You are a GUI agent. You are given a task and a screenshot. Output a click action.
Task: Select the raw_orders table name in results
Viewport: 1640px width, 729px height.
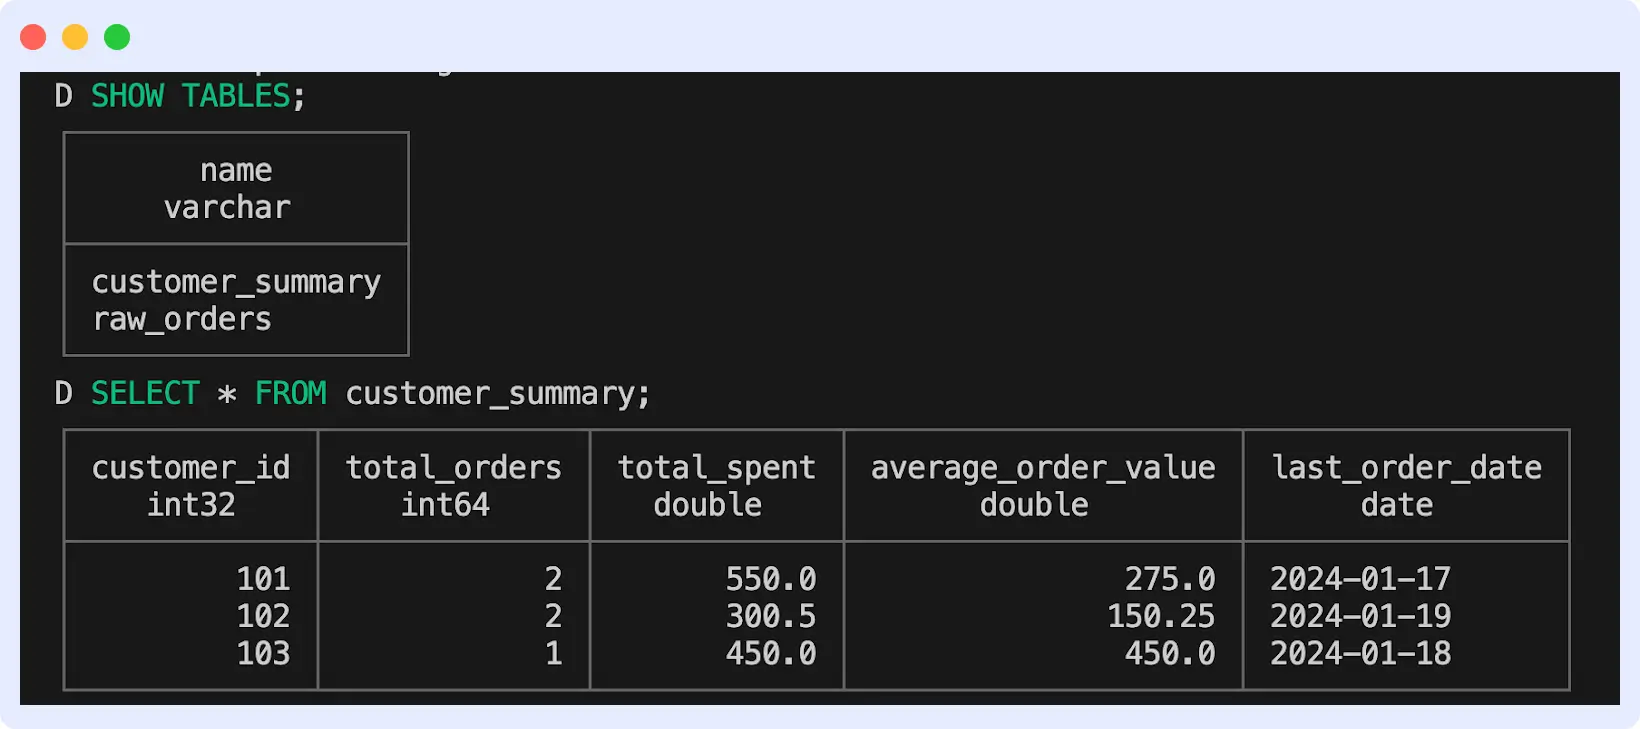[x=181, y=319]
